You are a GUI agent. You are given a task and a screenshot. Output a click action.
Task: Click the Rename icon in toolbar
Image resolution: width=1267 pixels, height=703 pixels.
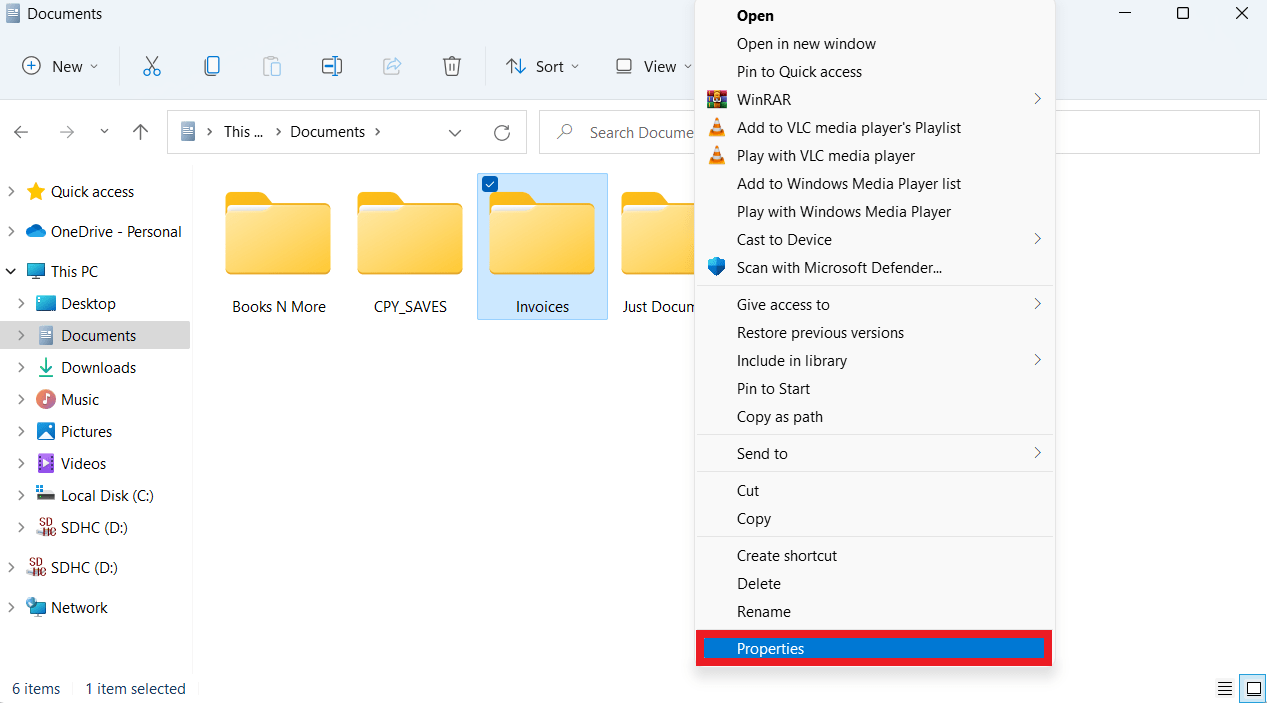pos(332,66)
